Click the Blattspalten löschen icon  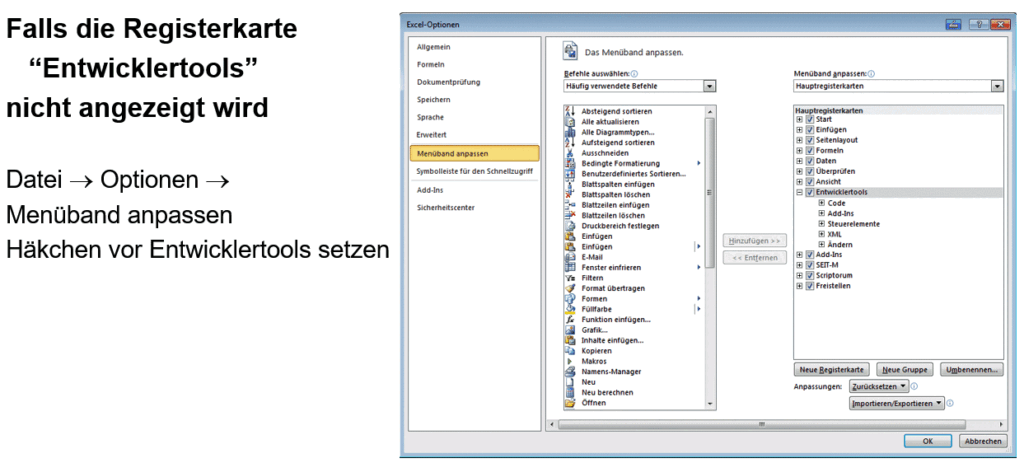tap(569, 195)
